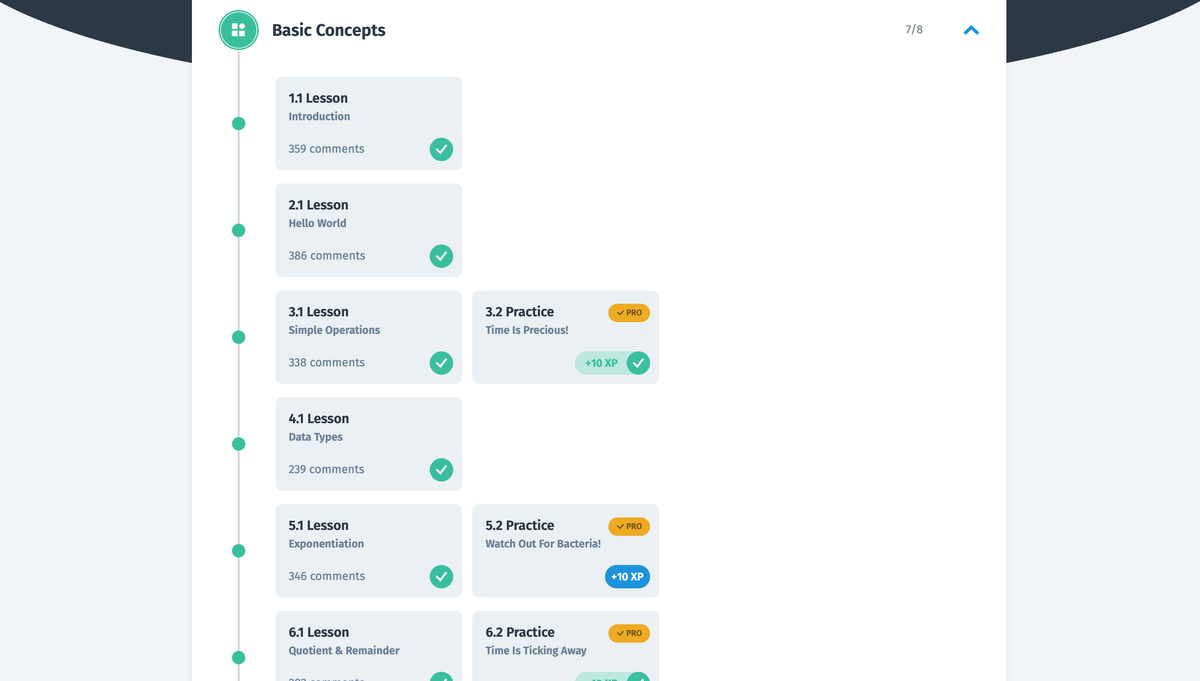Click the green checkmark on 1.1 Lesson Introduction
The image size is (1200, 681).
441,149
